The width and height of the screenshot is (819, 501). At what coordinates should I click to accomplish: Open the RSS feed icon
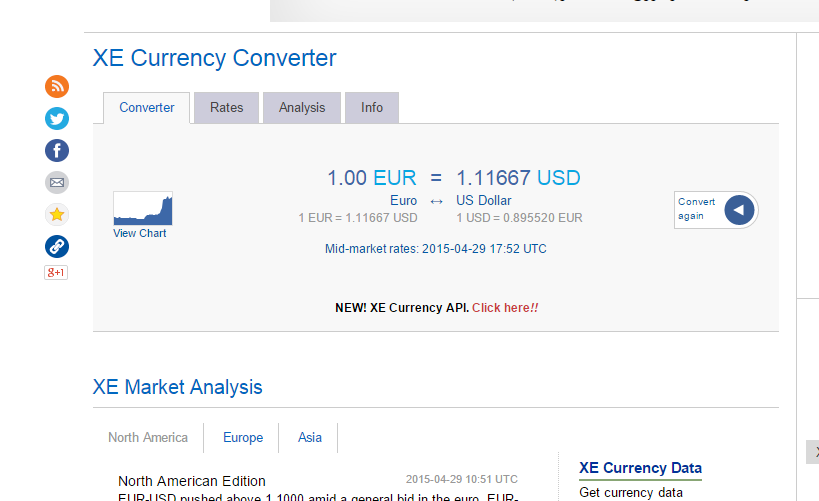(x=57, y=86)
